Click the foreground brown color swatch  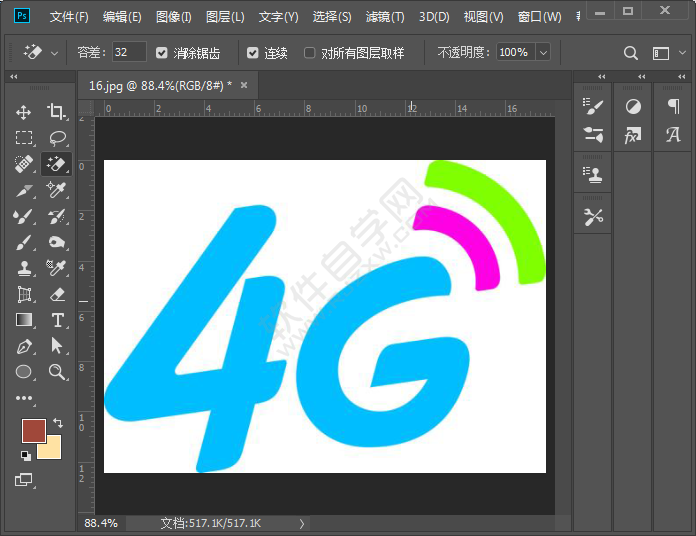pos(34,430)
